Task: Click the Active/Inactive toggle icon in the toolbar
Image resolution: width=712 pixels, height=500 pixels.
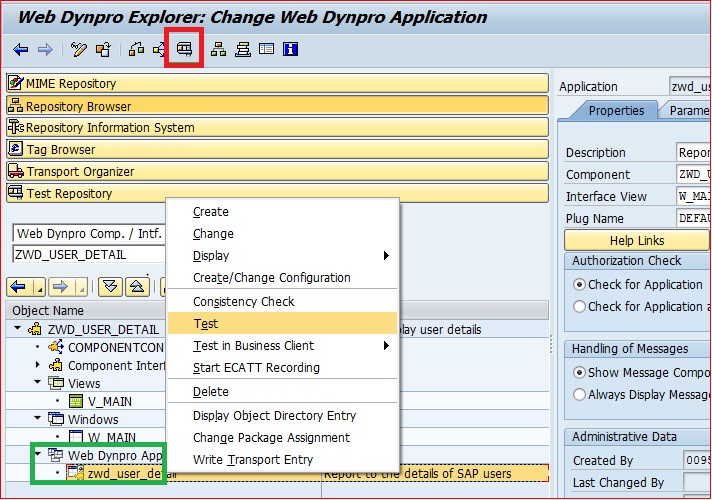Action: coord(103,49)
